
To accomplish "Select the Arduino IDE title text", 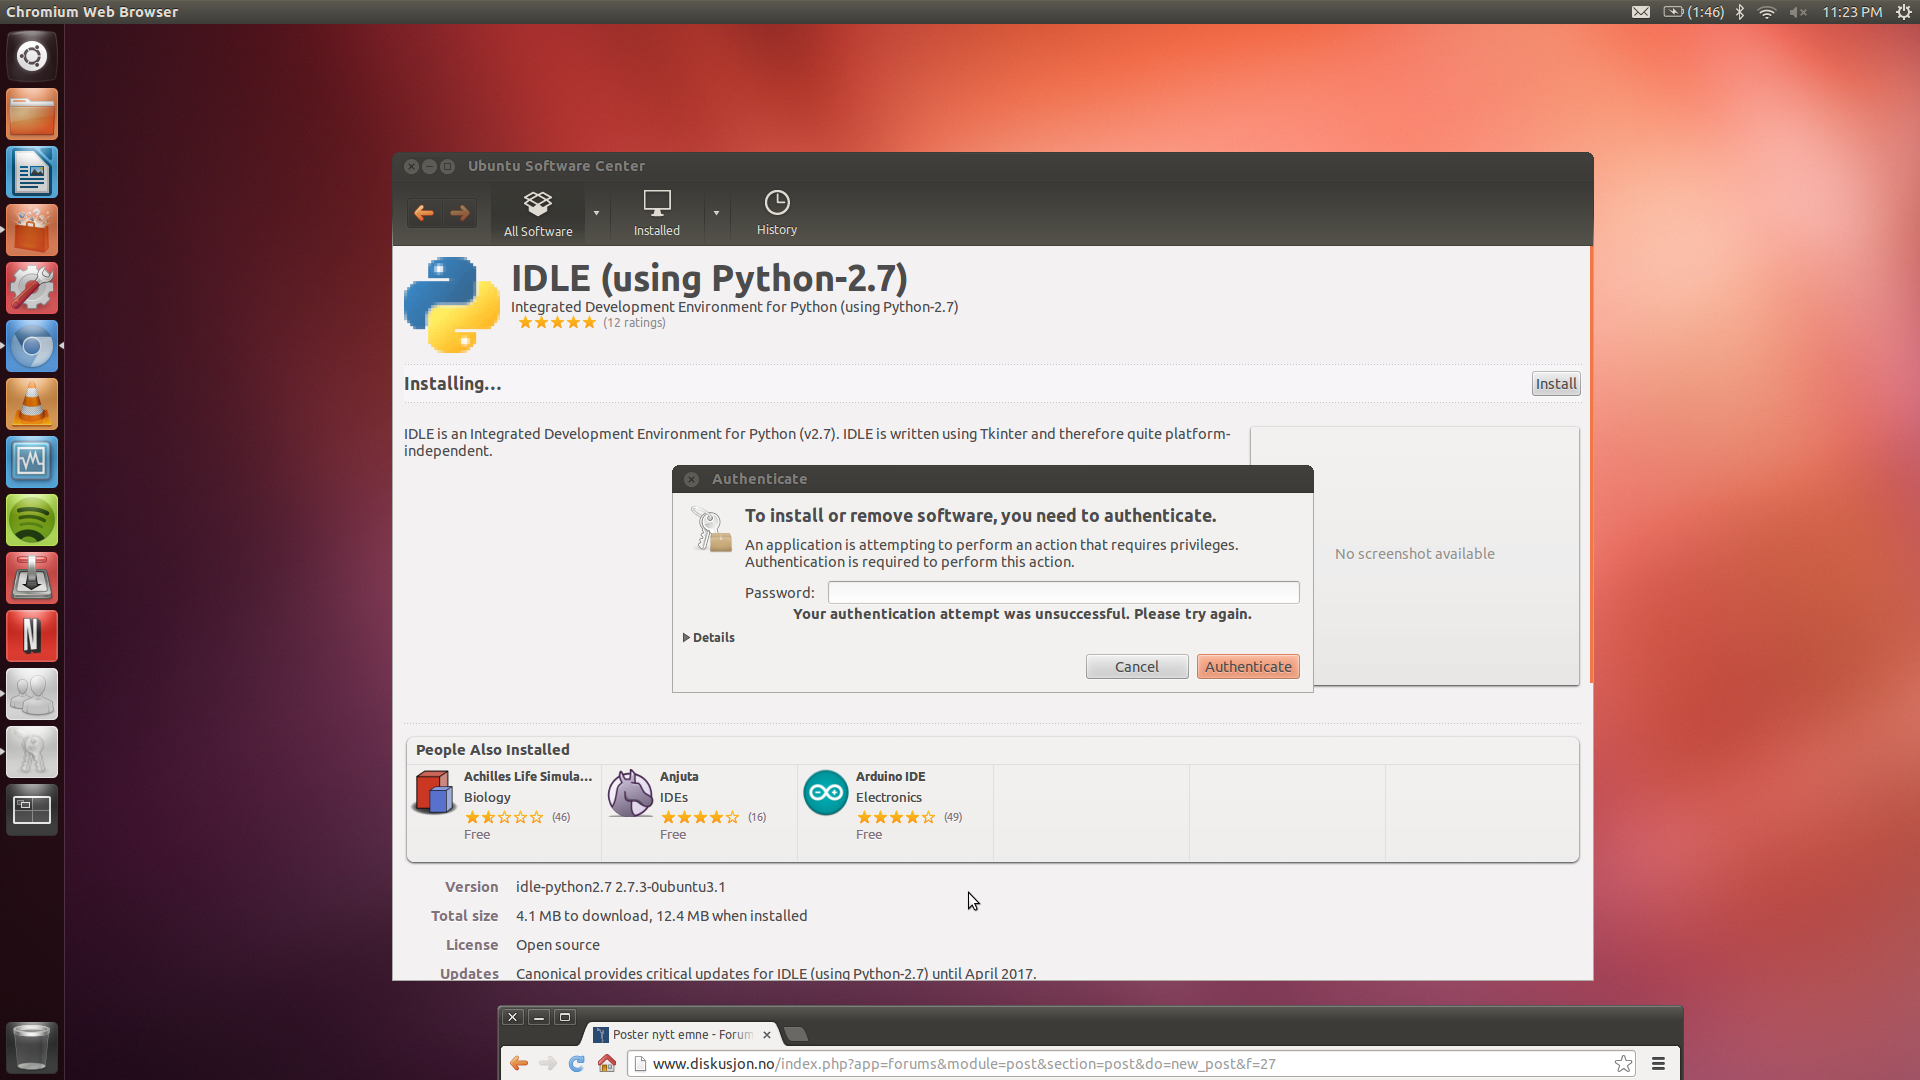I will 890,777.
